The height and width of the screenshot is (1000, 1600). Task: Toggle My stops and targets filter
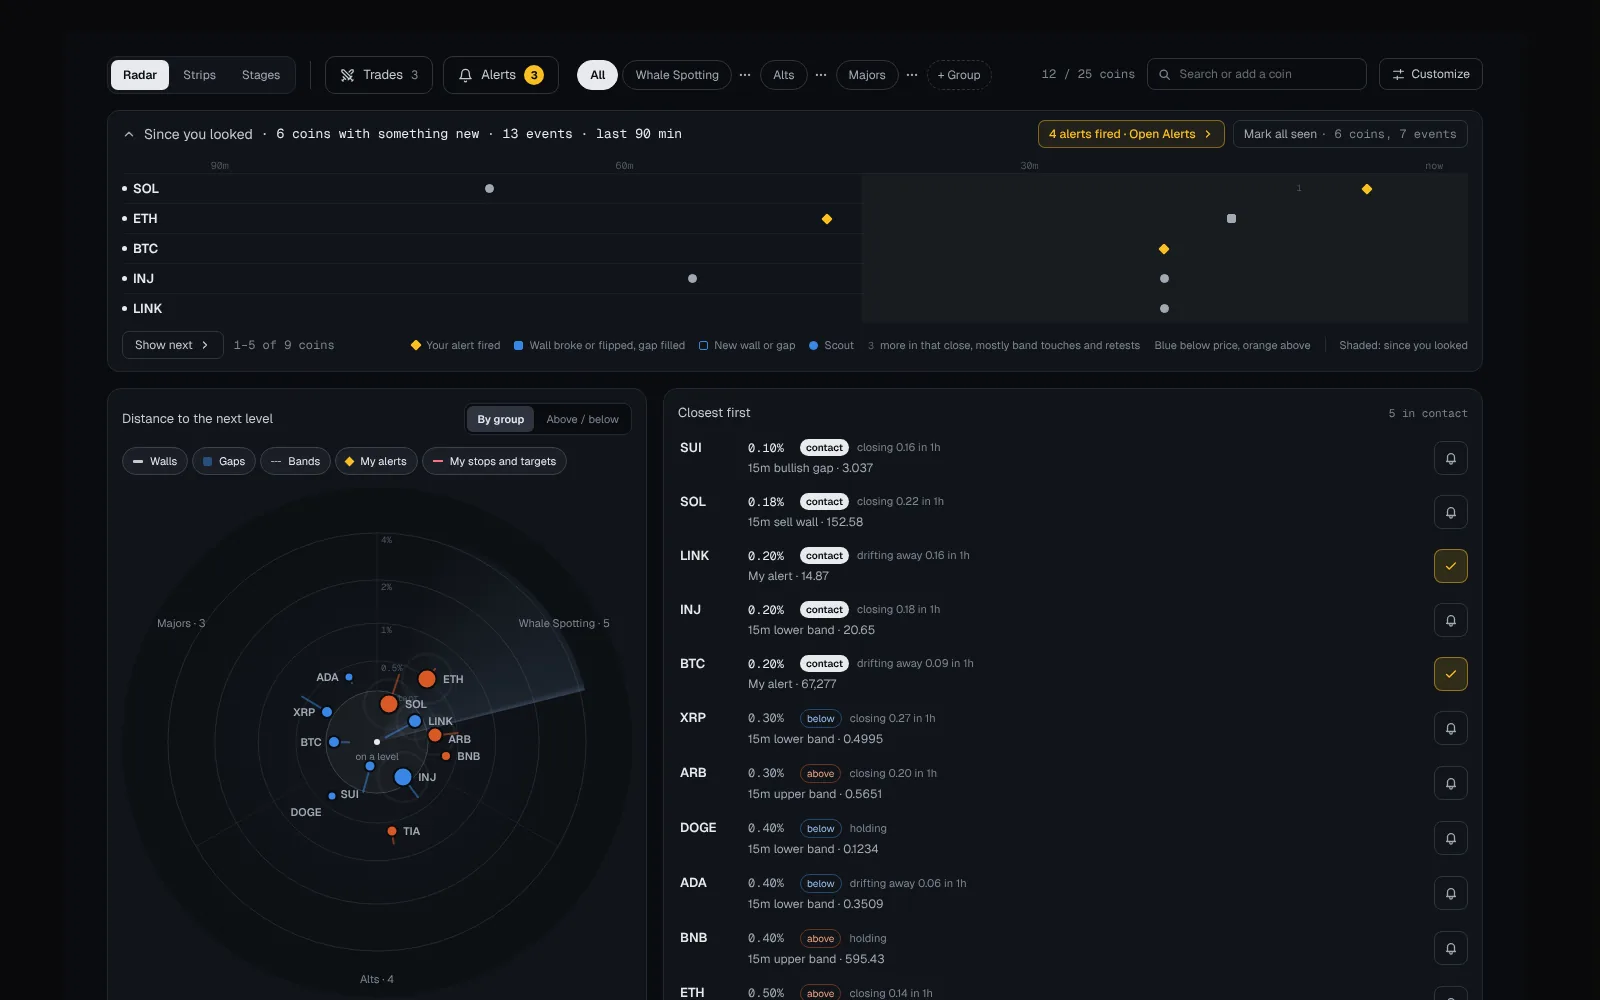pyautogui.click(x=494, y=461)
